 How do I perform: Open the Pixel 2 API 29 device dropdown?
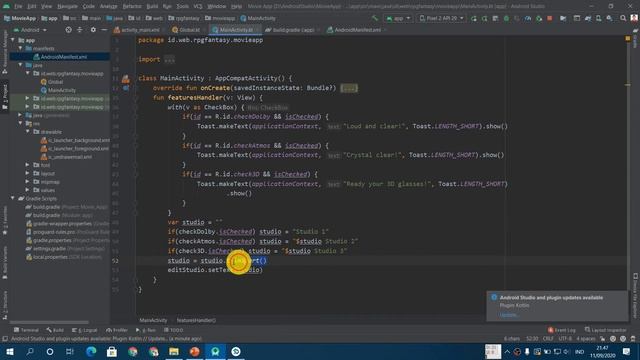(x=442, y=18)
